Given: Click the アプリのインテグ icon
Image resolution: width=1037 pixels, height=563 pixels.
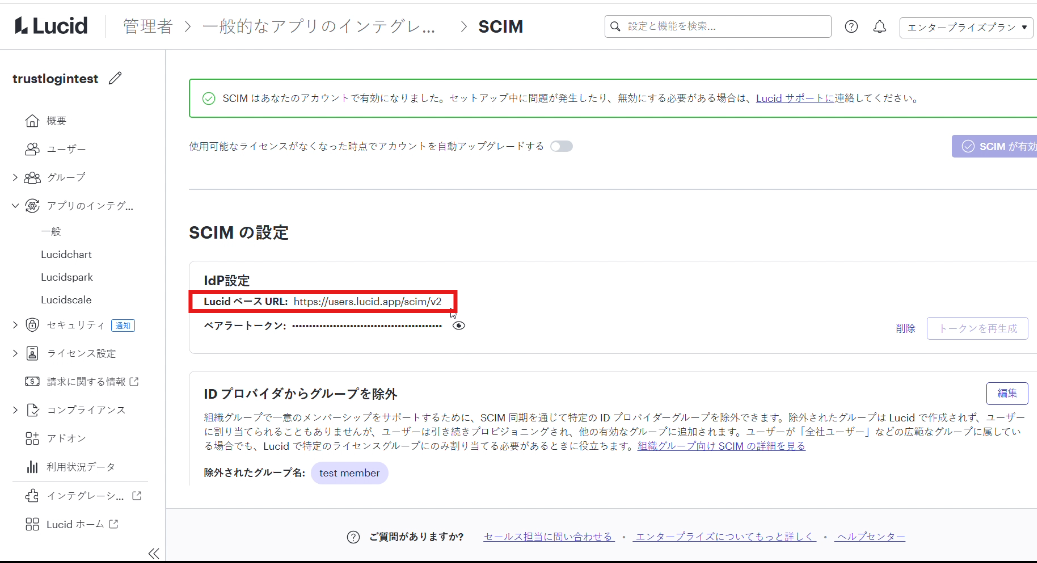Looking at the screenshot, I should pyautogui.click(x=32, y=206).
